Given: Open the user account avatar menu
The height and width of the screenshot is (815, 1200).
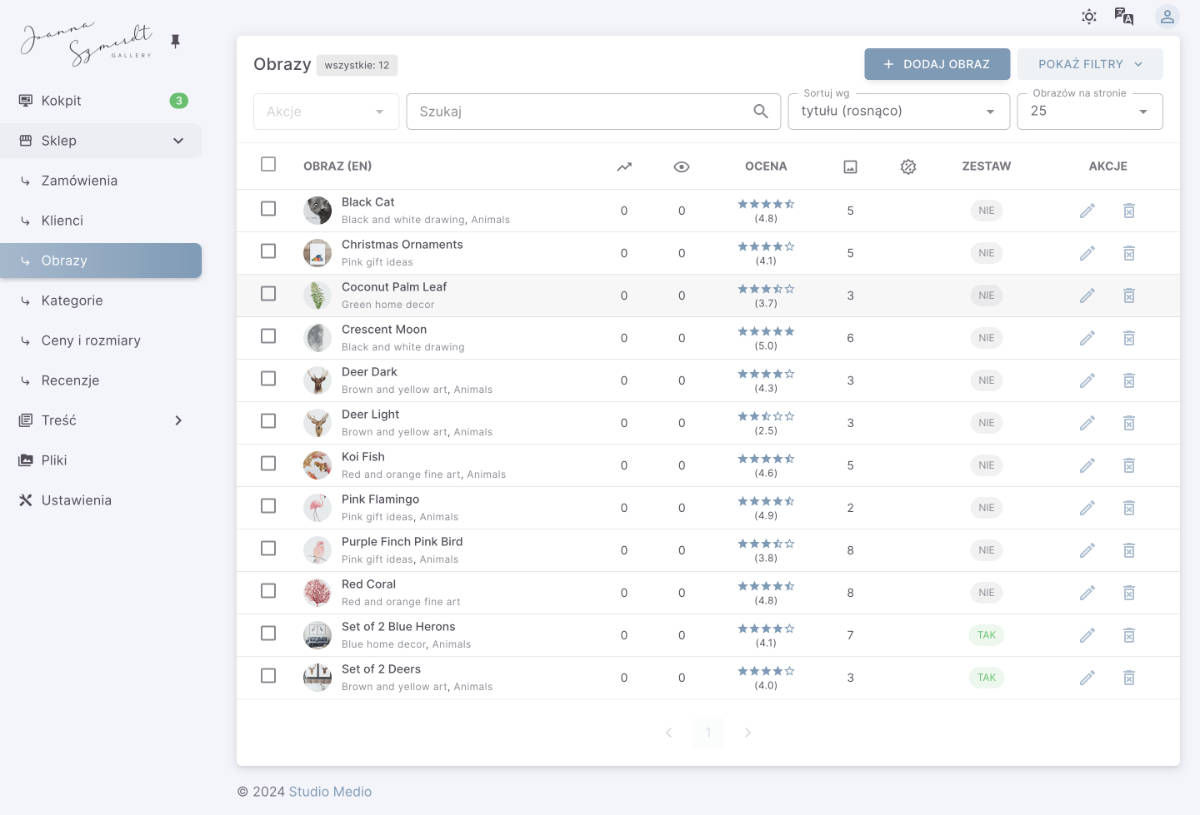Looking at the screenshot, I should click(1167, 16).
